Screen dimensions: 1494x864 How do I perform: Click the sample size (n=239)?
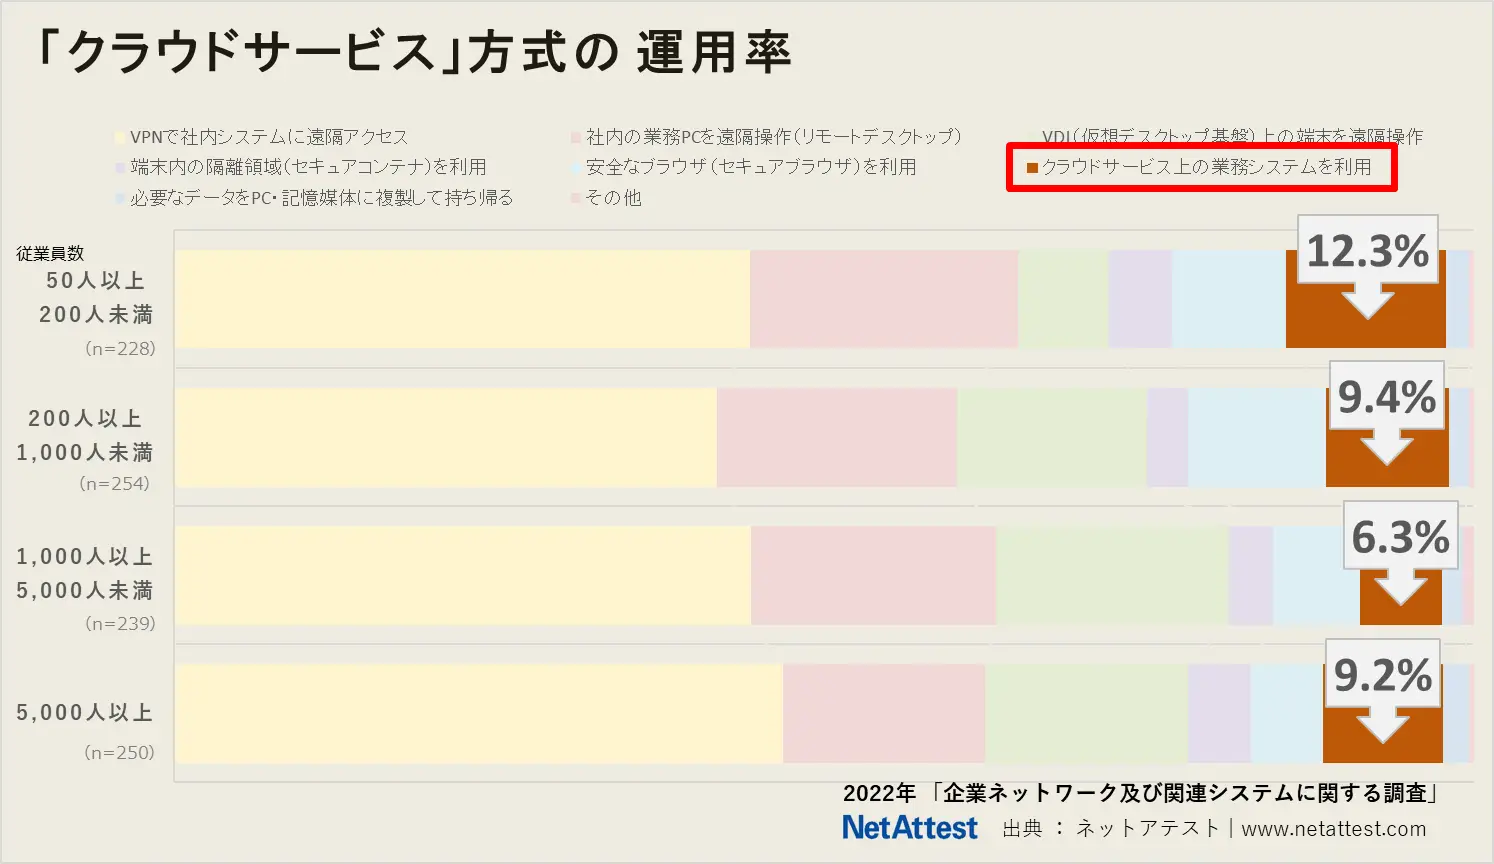coord(120,624)
